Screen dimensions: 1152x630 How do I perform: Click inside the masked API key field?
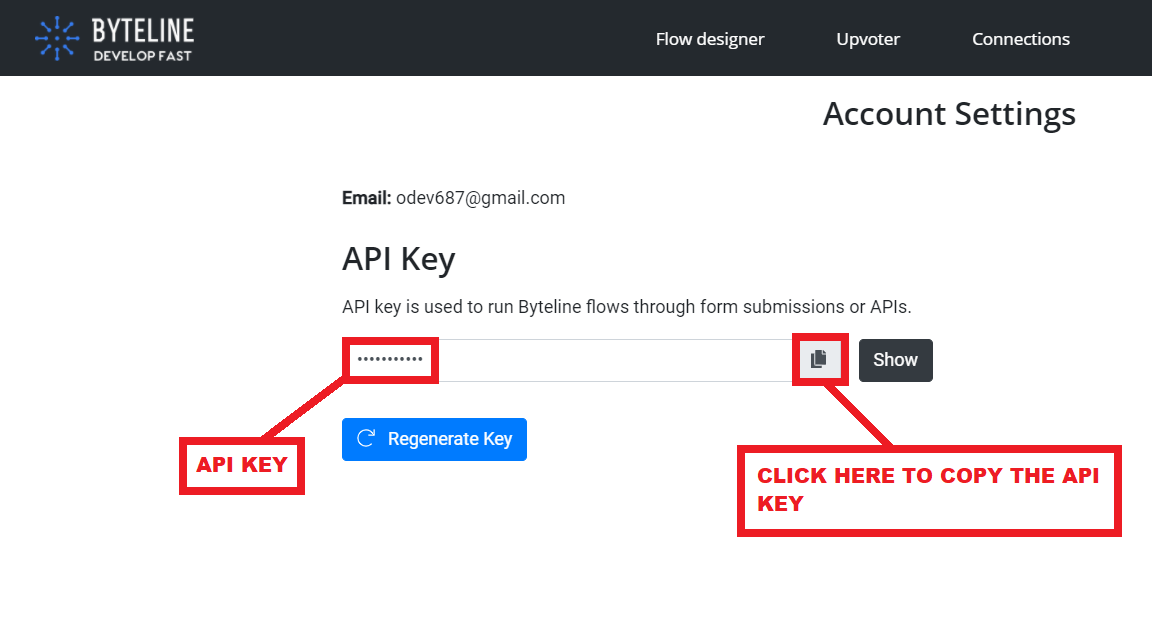[x=570, y=361]
